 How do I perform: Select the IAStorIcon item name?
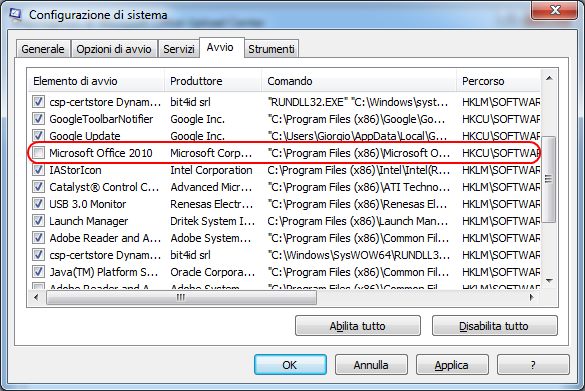(x=75, y=170)
